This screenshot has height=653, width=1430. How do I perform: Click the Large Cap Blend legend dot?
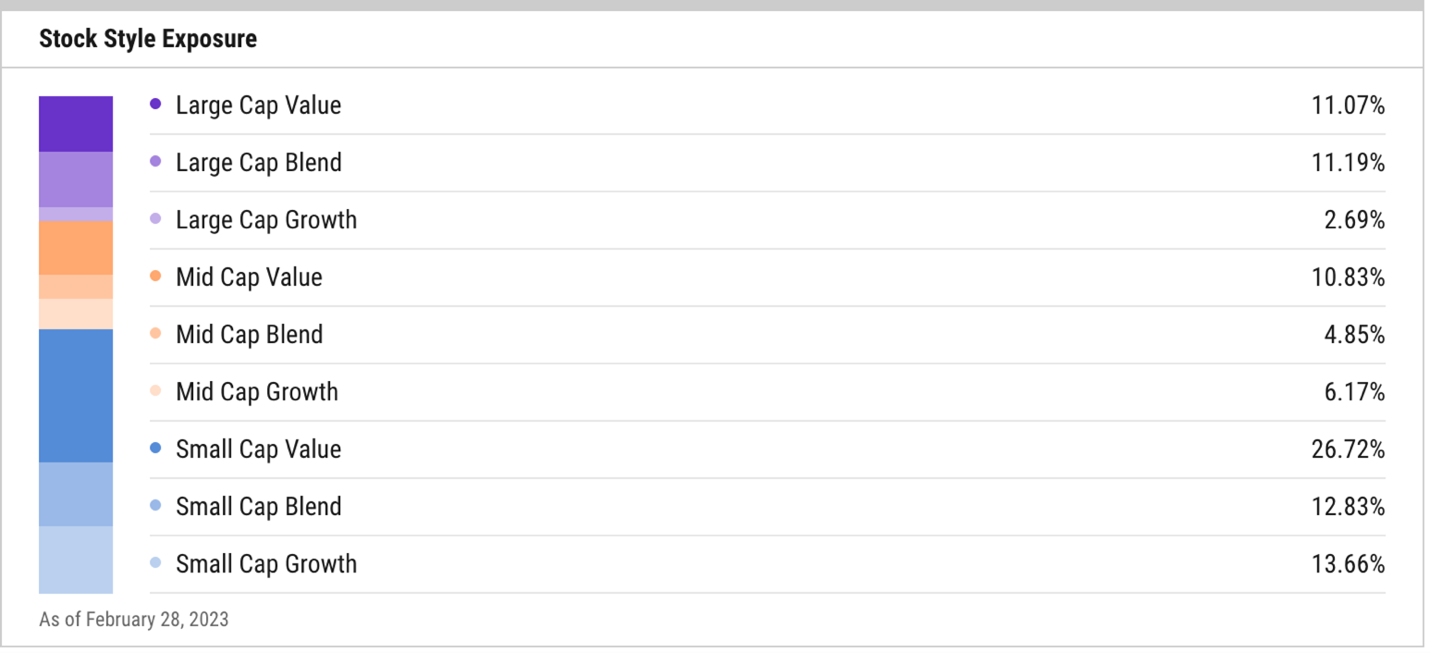pyautogui.click(x=155, y=162)
